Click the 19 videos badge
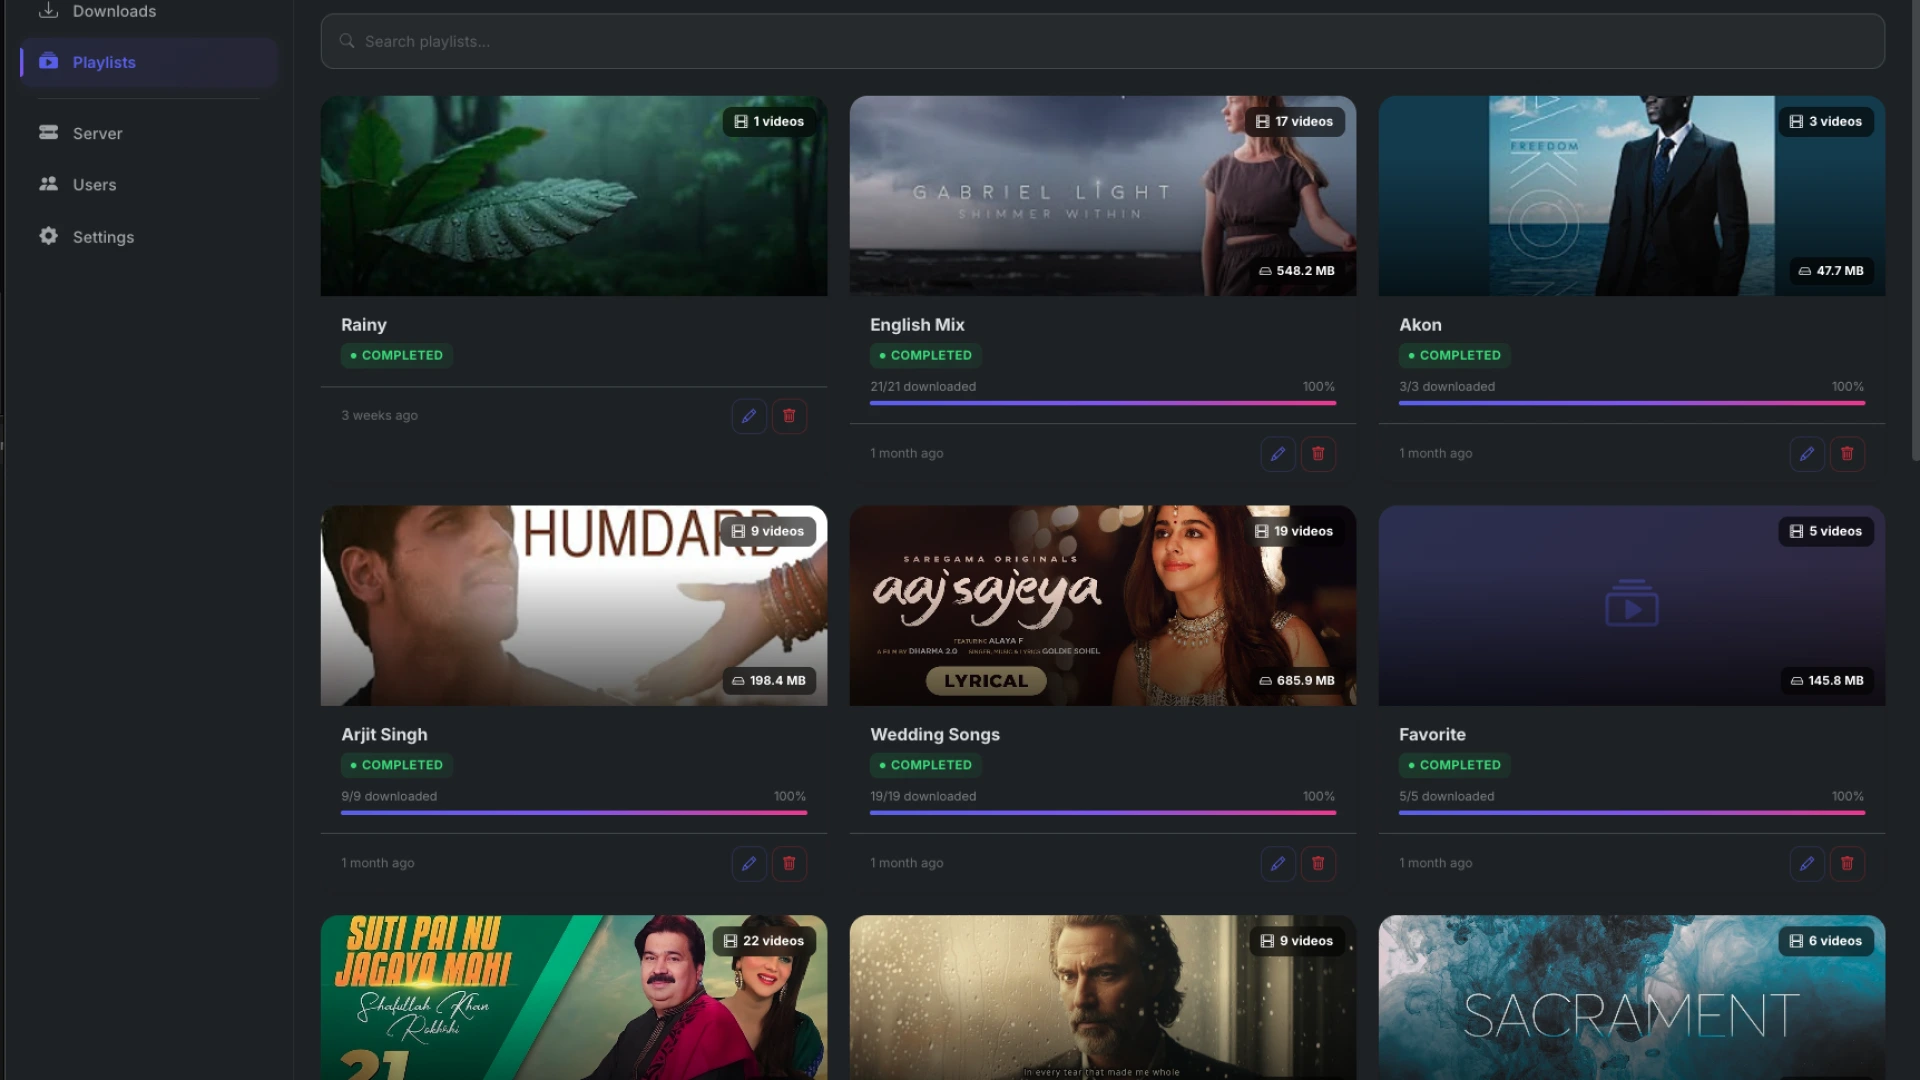This screenshot has height=1080, width=1920. 1293,532
